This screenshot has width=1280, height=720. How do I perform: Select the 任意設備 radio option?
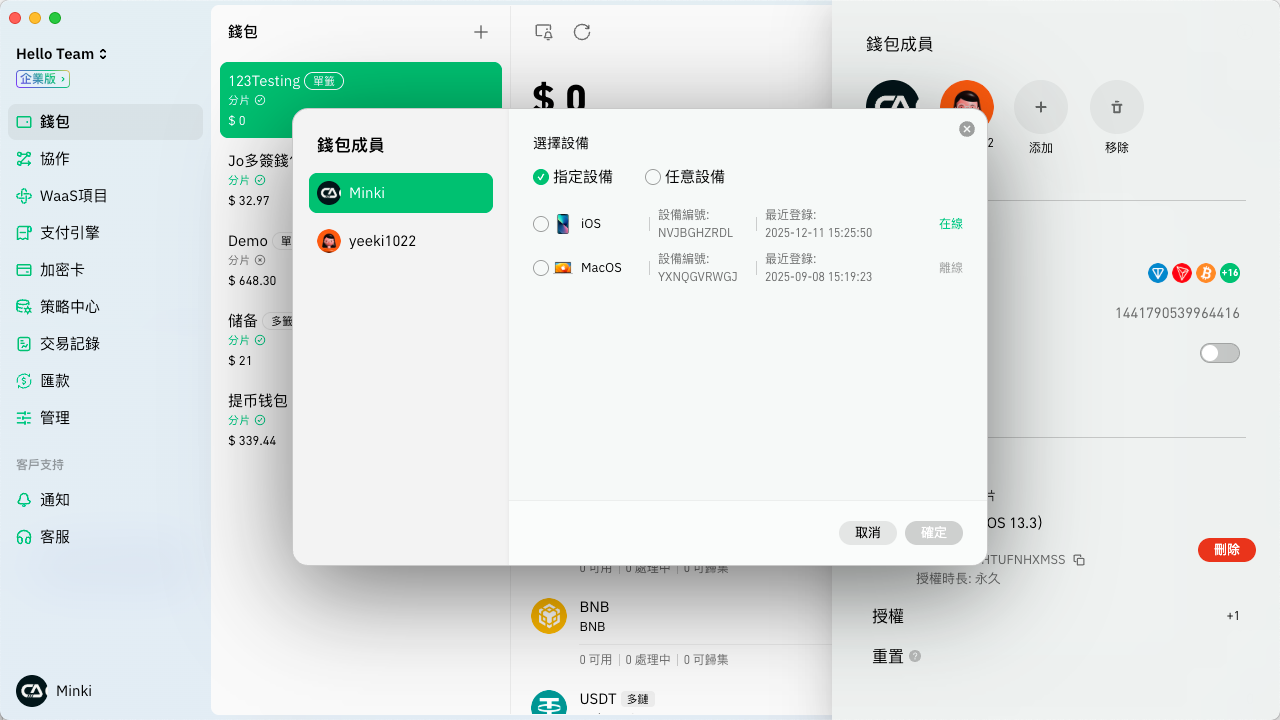tap(653, 177)
